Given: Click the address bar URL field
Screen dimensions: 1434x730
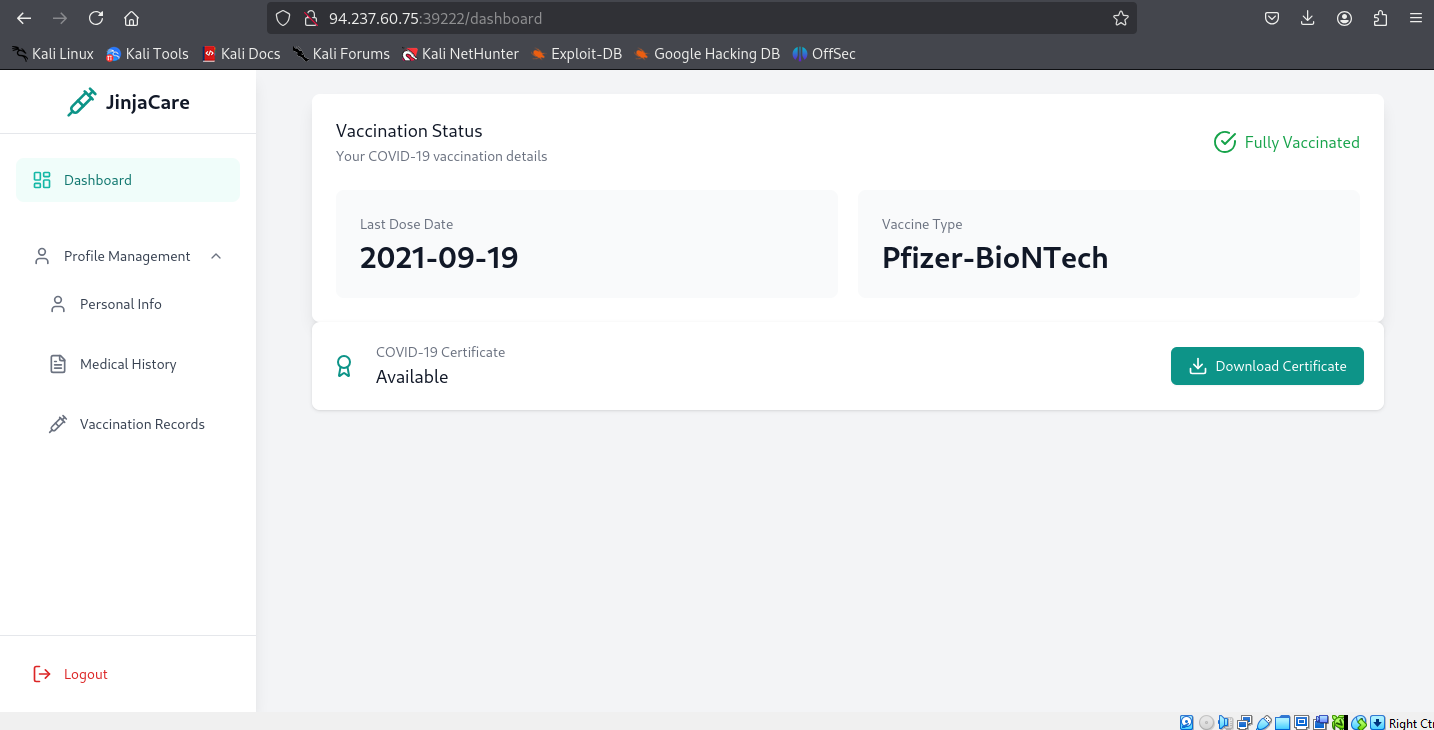Looking at the screenshot, I should (700, 18).
